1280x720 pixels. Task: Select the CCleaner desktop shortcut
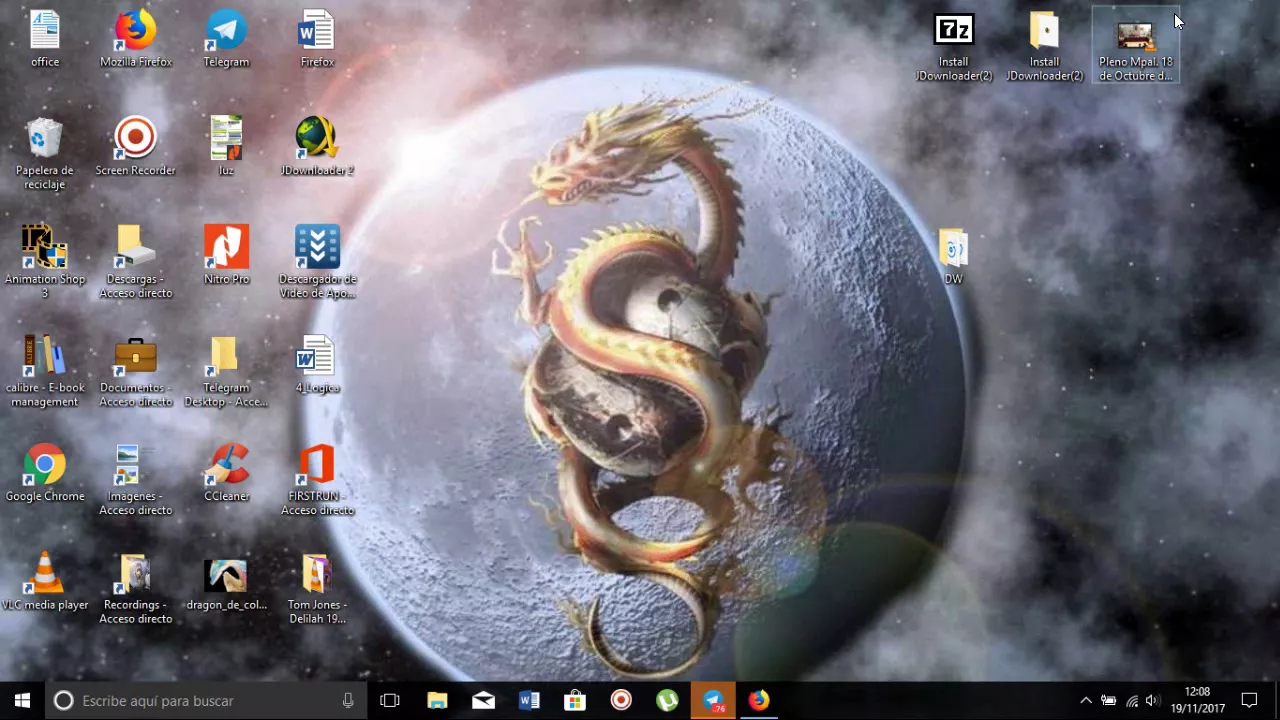(226, 473)
